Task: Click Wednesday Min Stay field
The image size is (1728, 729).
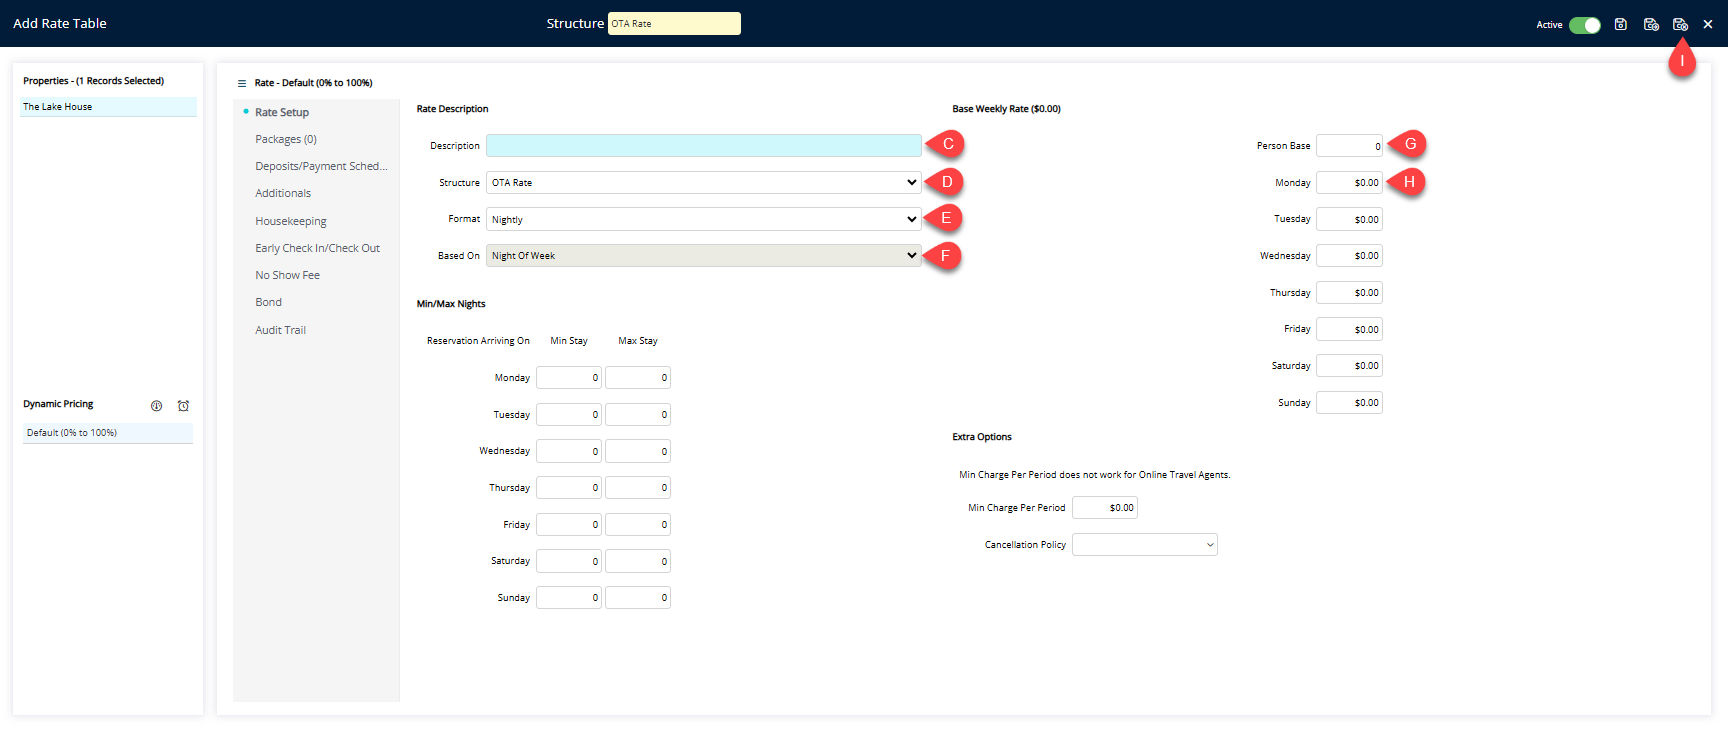Action: coord(569,451)
